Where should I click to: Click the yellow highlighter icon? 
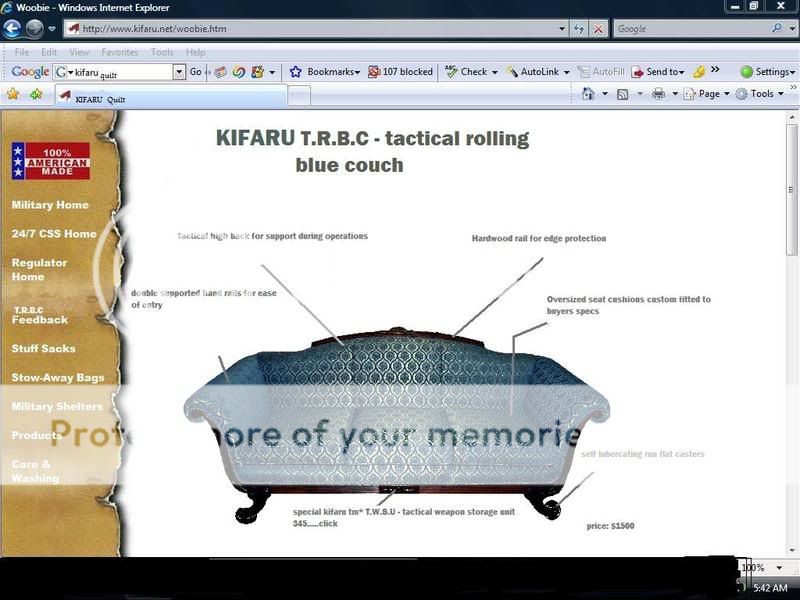pos(699,72)
